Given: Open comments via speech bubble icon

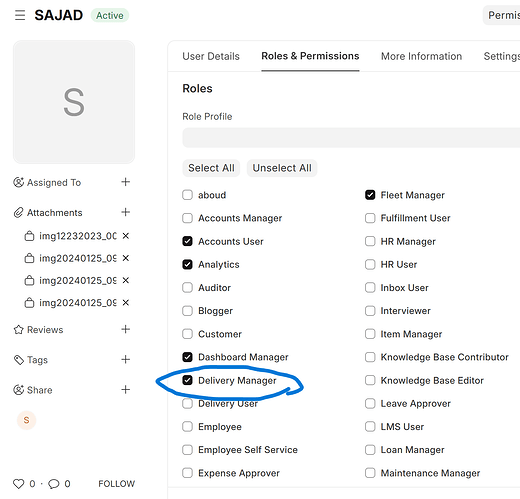Looking at the screenshot, I should (54, 484).
